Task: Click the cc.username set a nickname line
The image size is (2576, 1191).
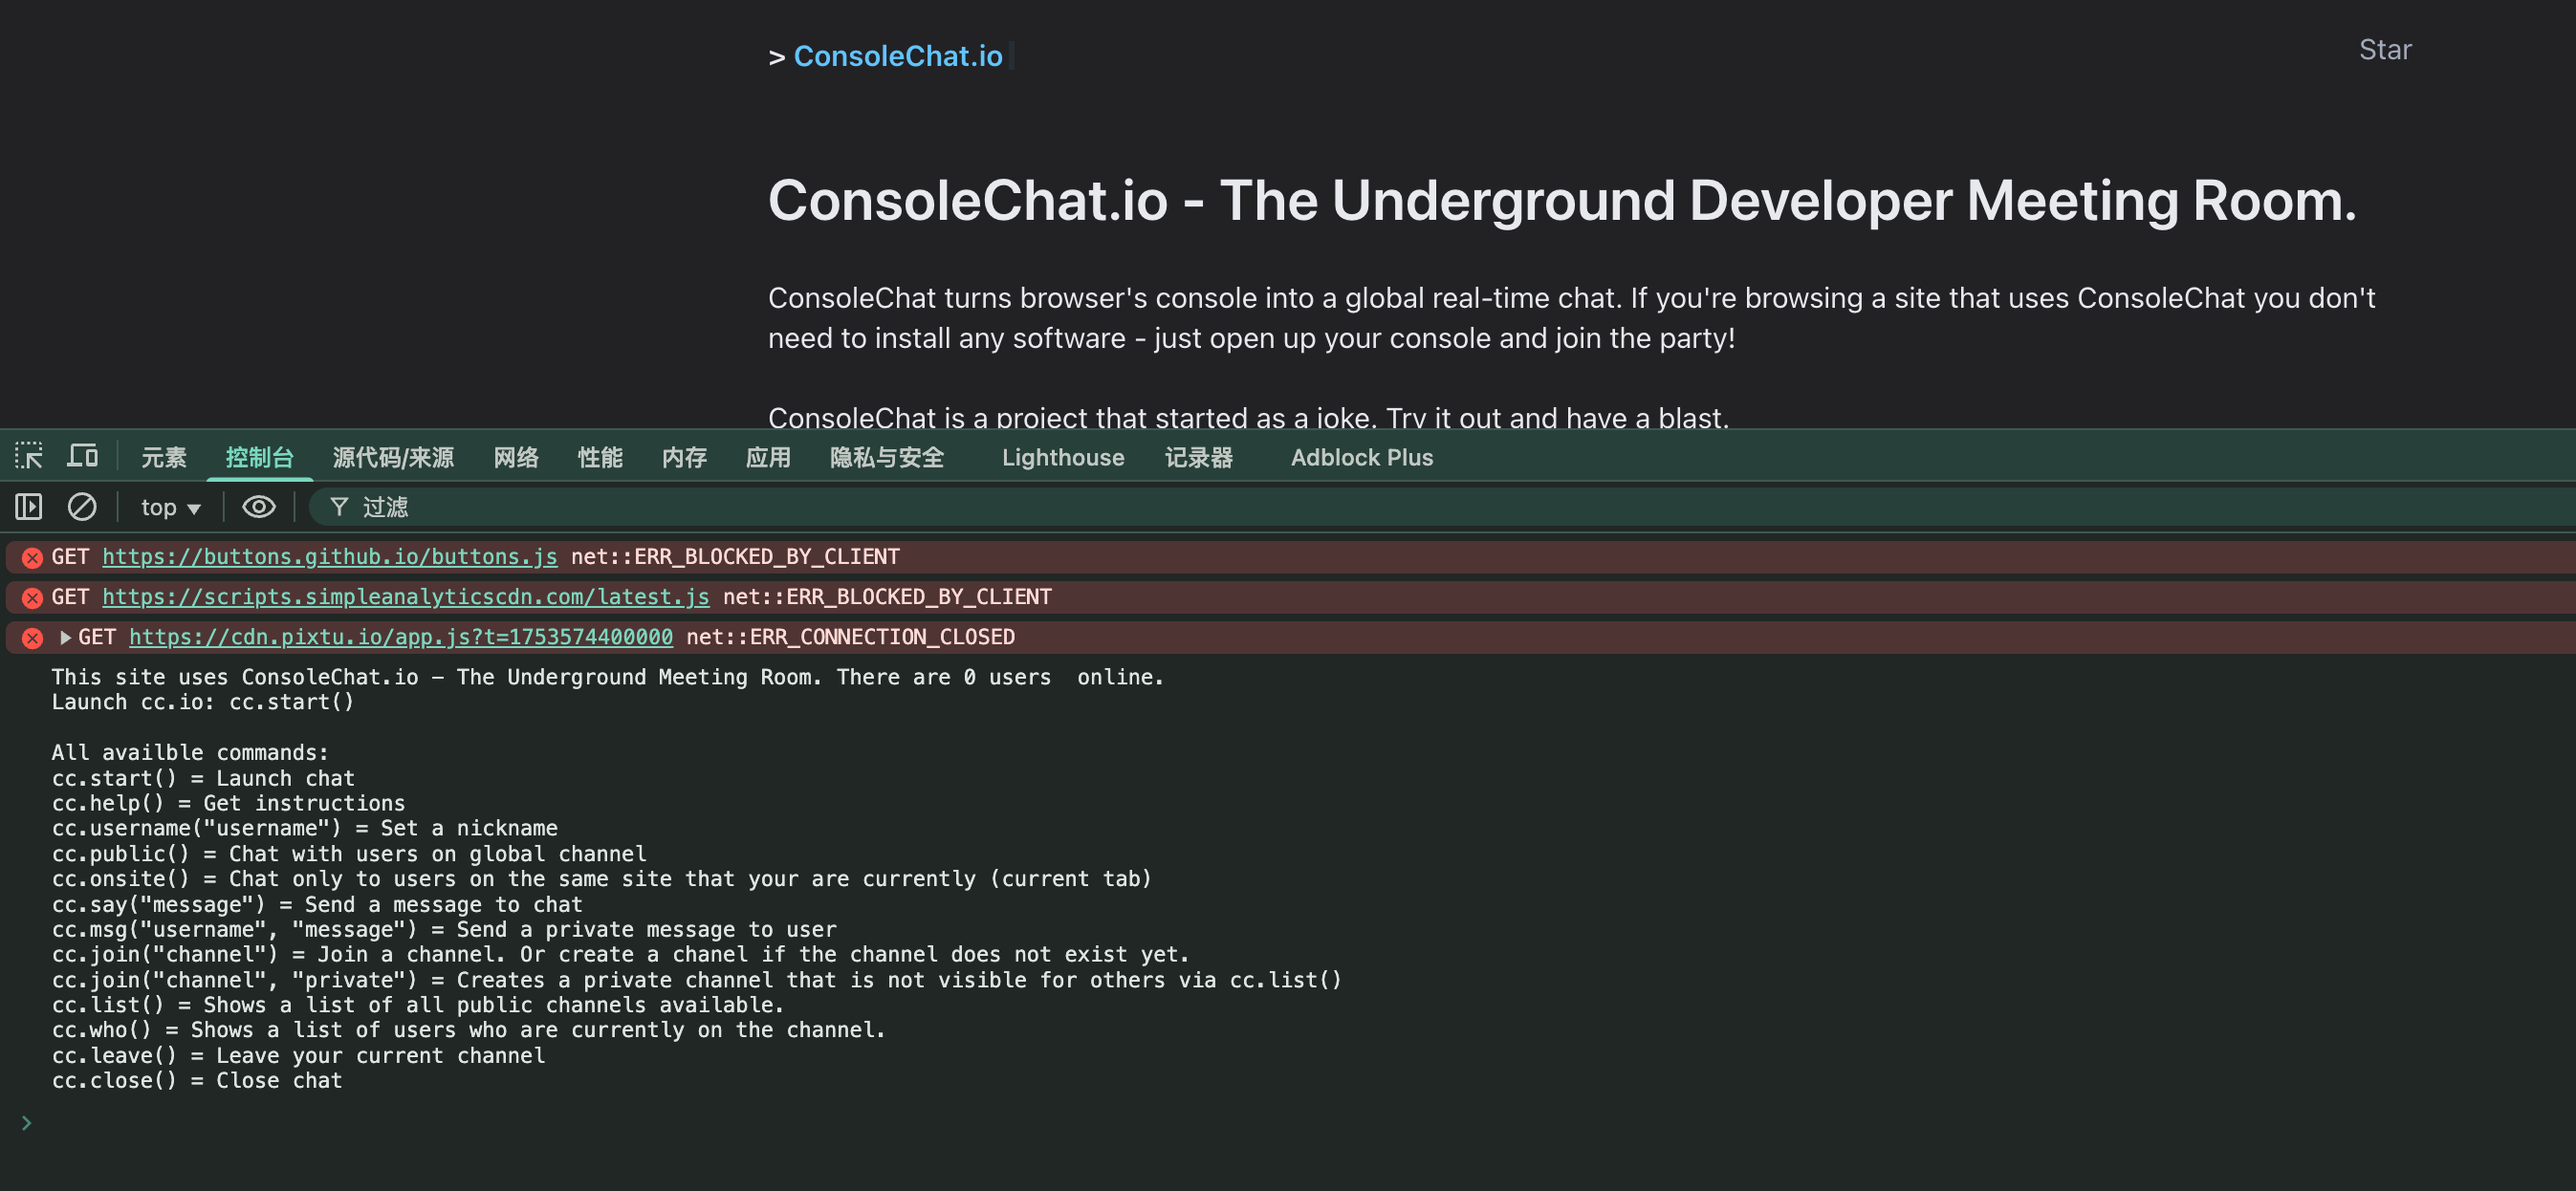Action: point(305,828)
